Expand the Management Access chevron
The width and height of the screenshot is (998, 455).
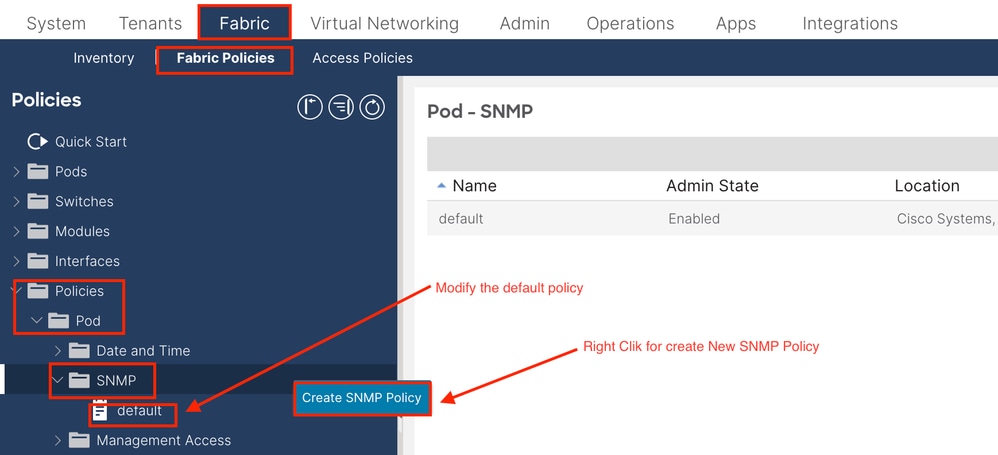click(59, 440)
